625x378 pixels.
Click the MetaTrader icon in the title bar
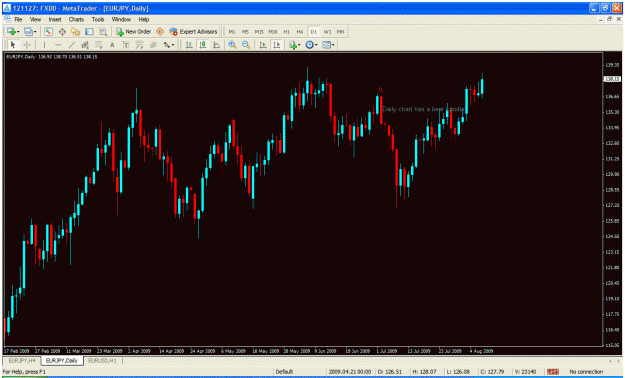coord(7,8)
